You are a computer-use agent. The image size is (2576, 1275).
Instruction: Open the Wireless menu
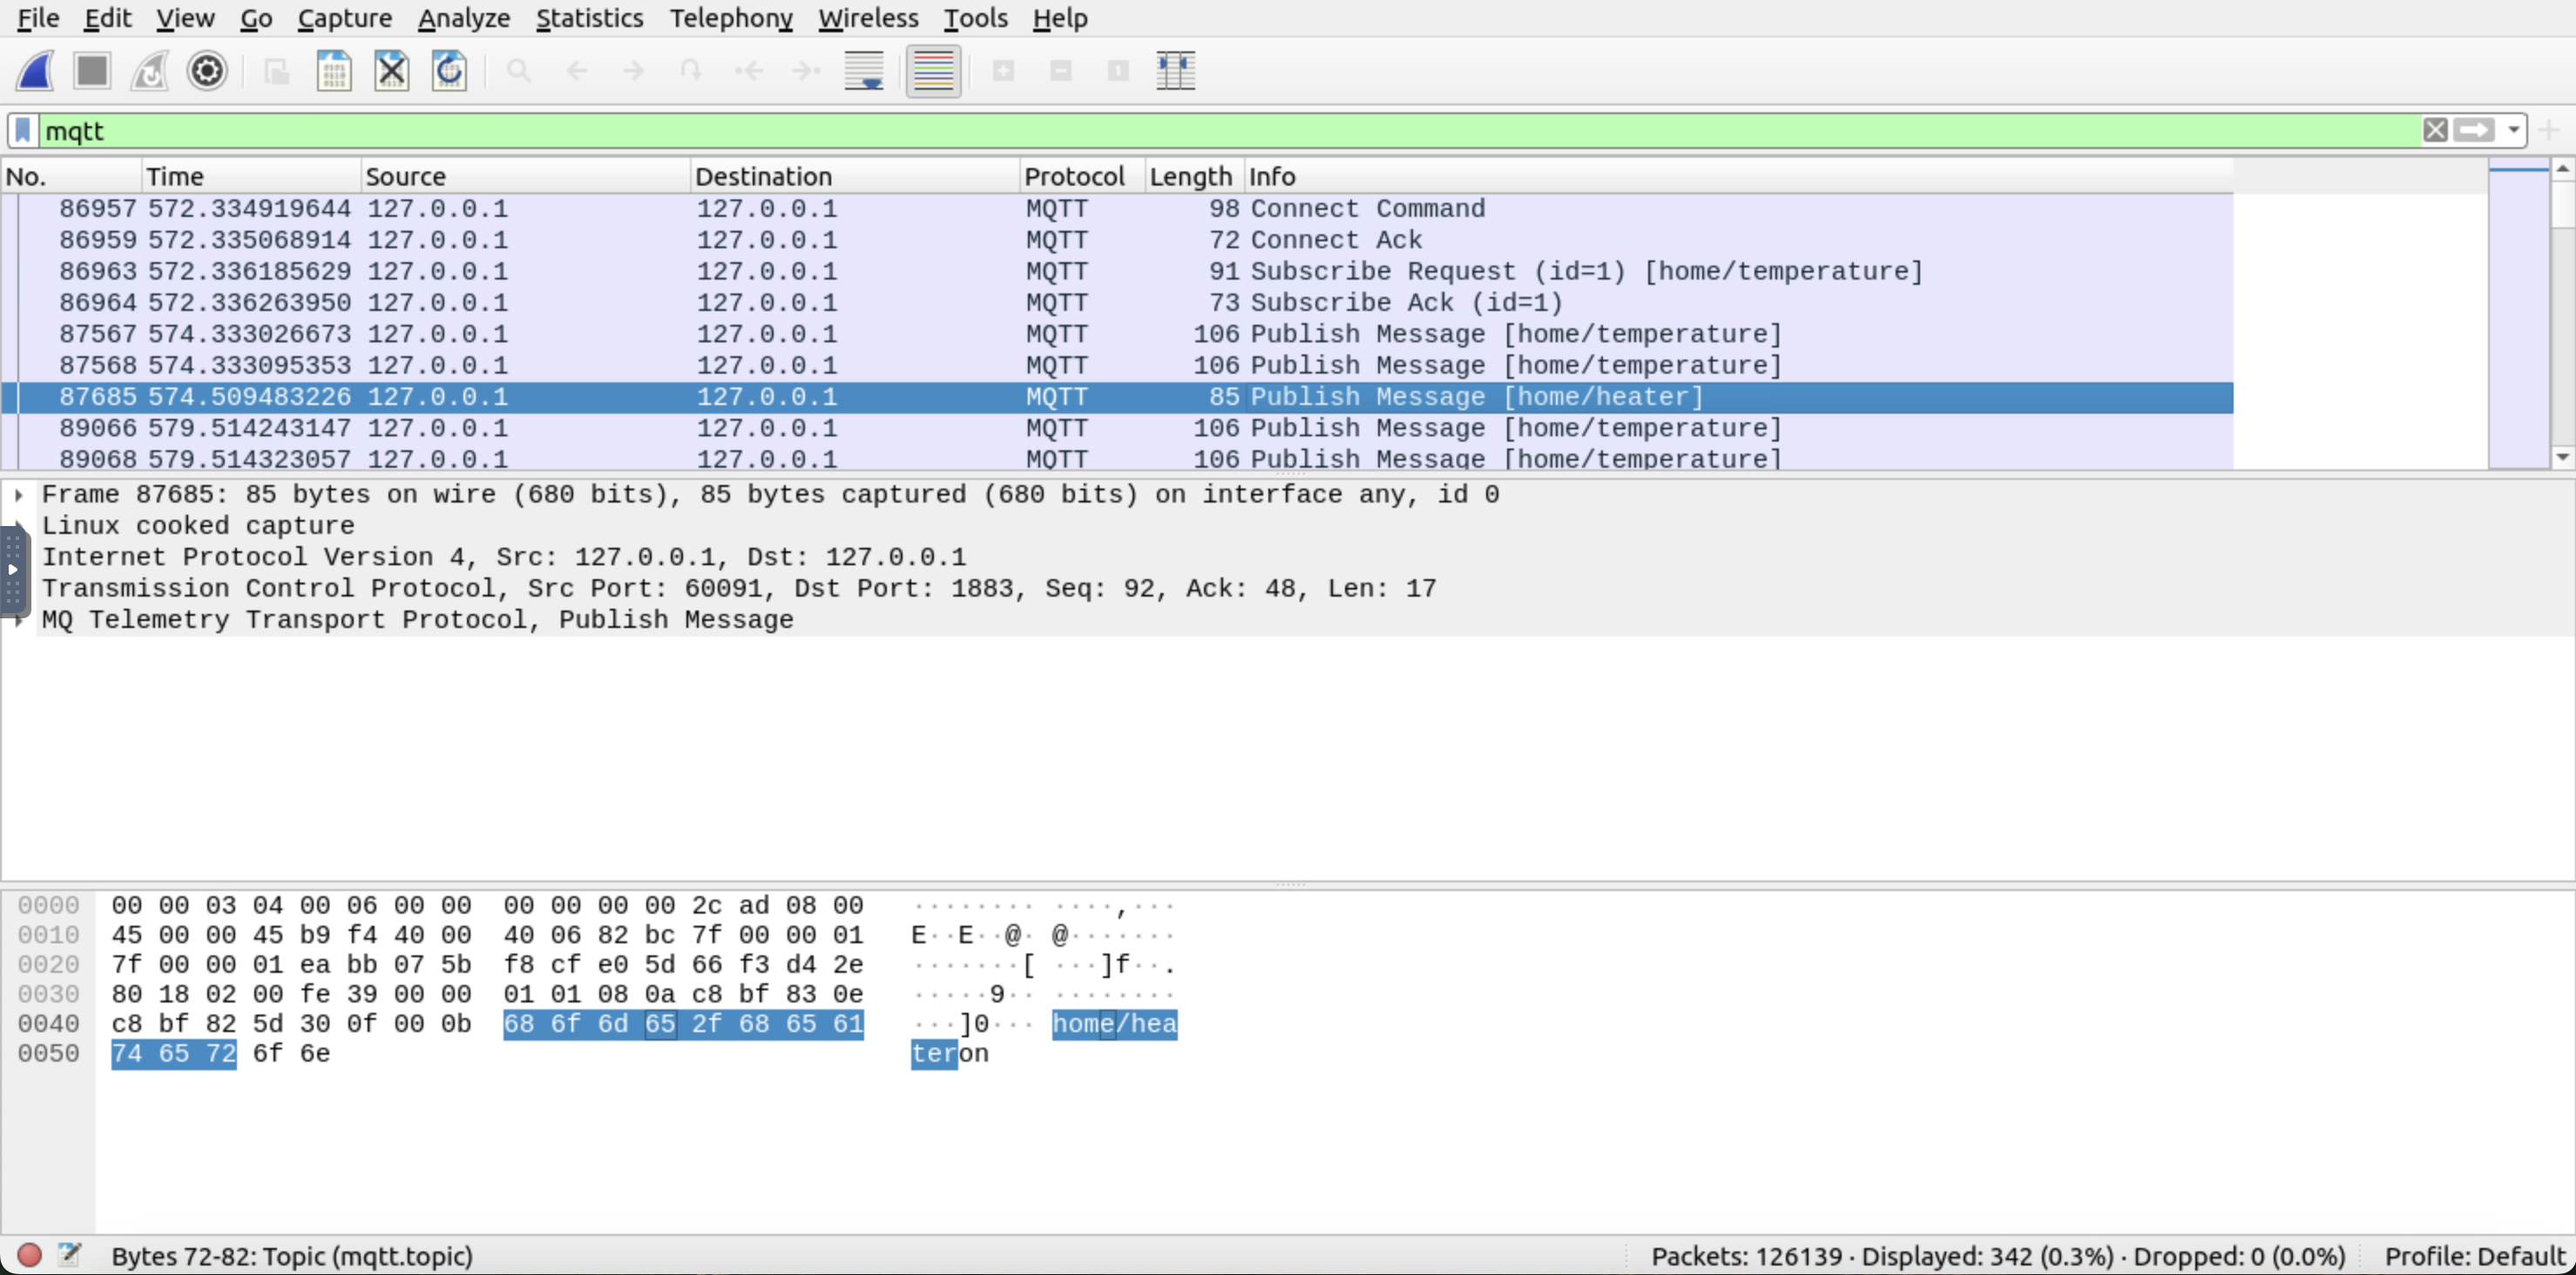pos(868,18)
